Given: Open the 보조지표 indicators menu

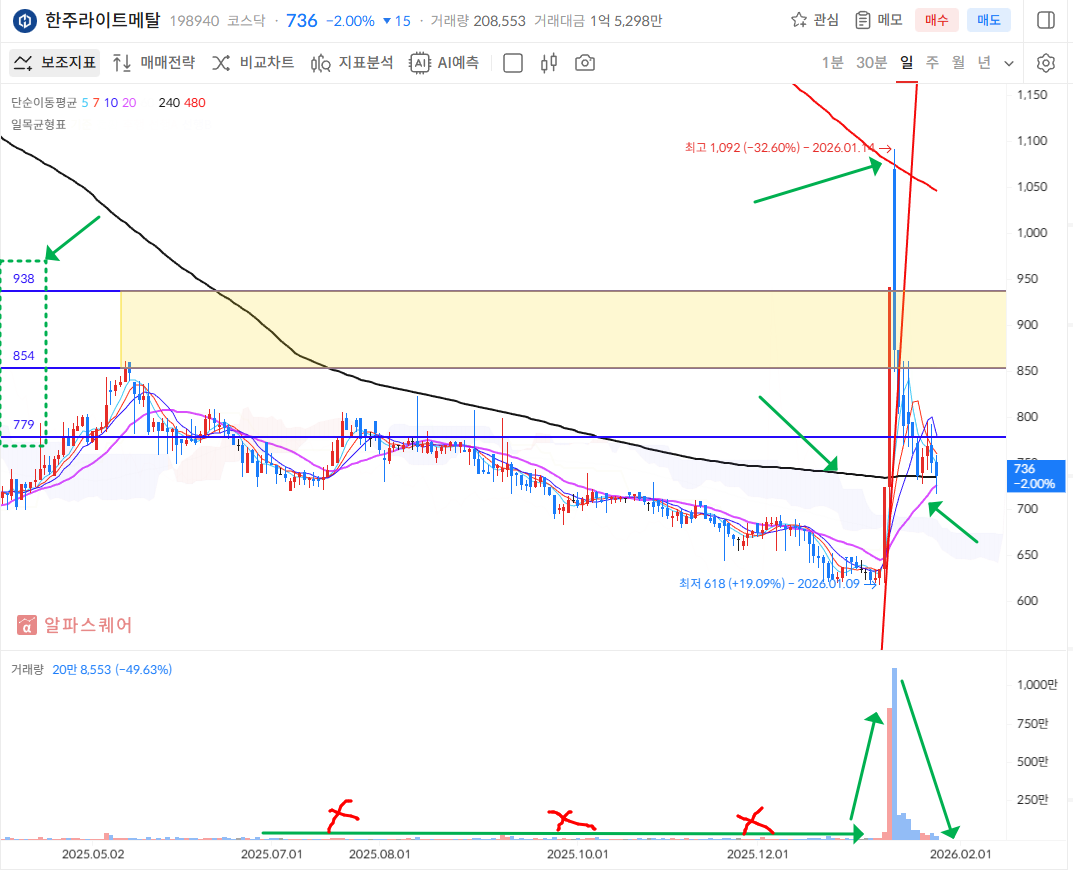Looking at the screenshot, I should click(55, 63).
